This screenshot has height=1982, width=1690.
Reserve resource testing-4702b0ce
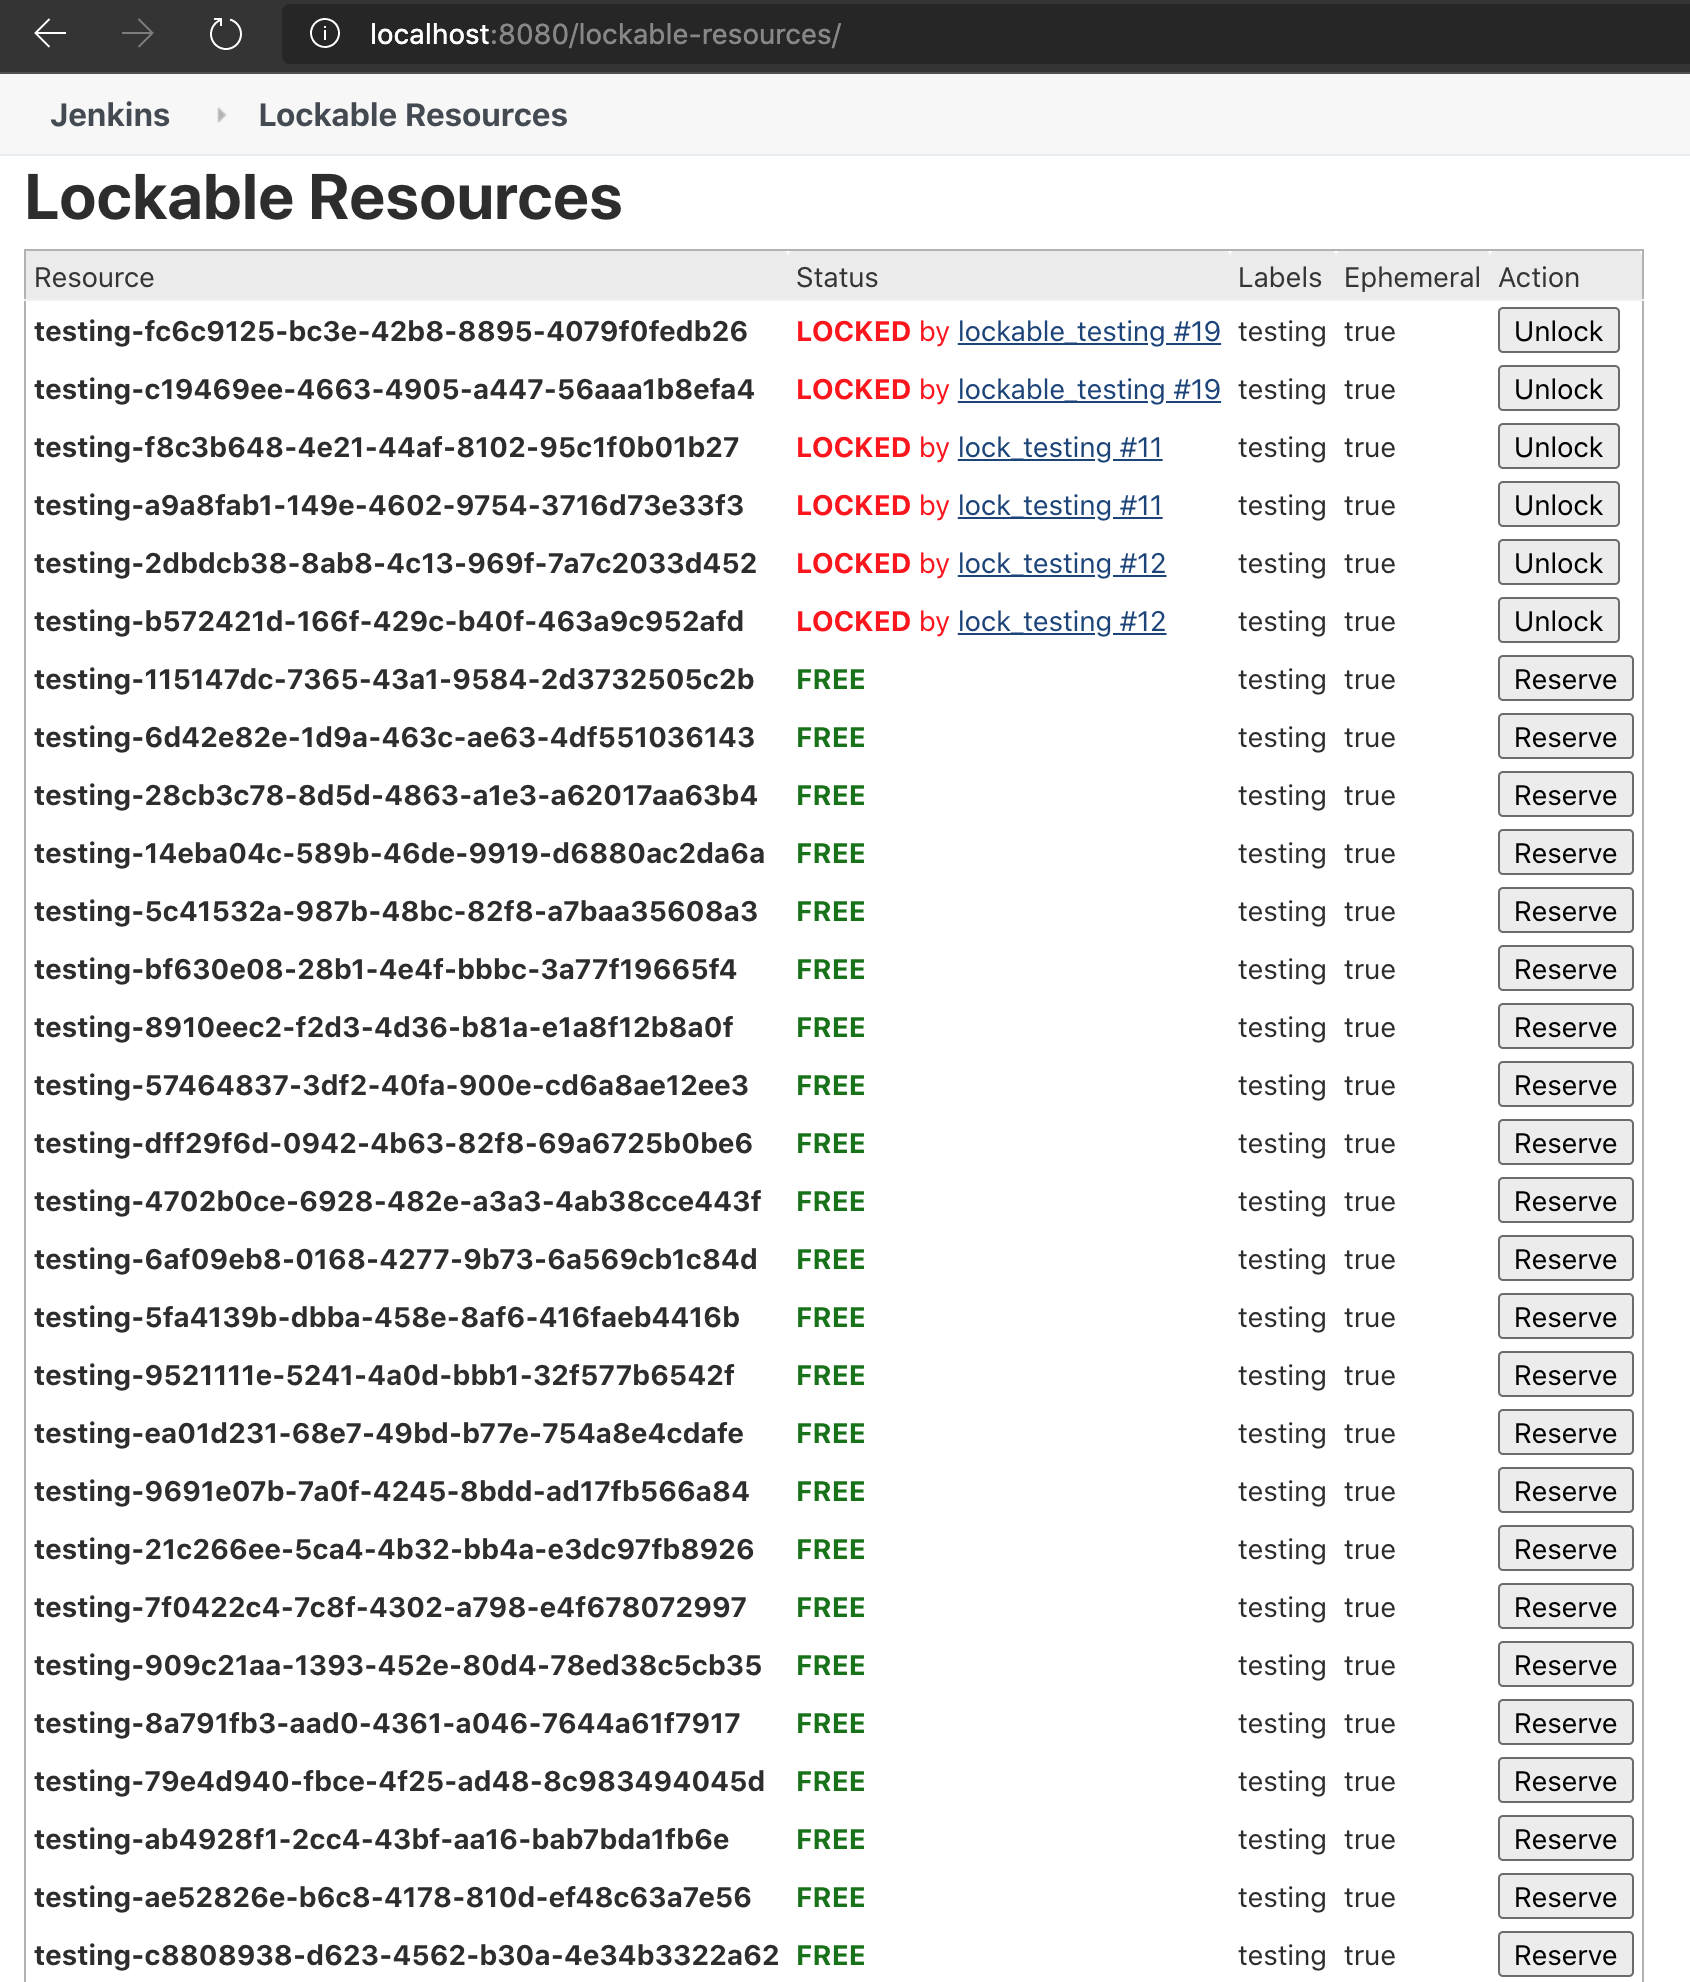(1565, 1201)
